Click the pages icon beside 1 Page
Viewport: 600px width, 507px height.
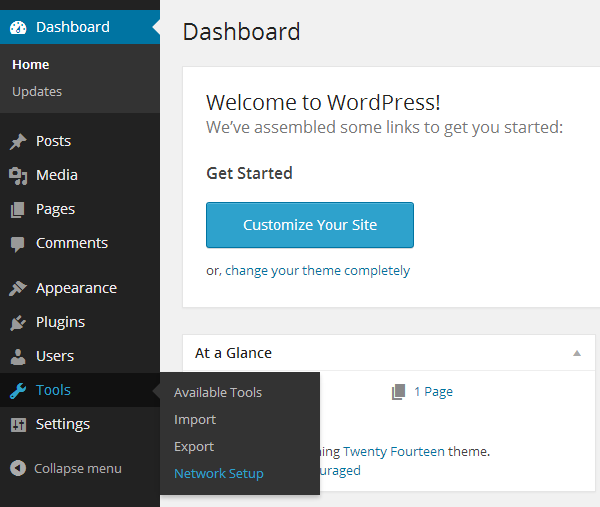click(x=398, y=392)
